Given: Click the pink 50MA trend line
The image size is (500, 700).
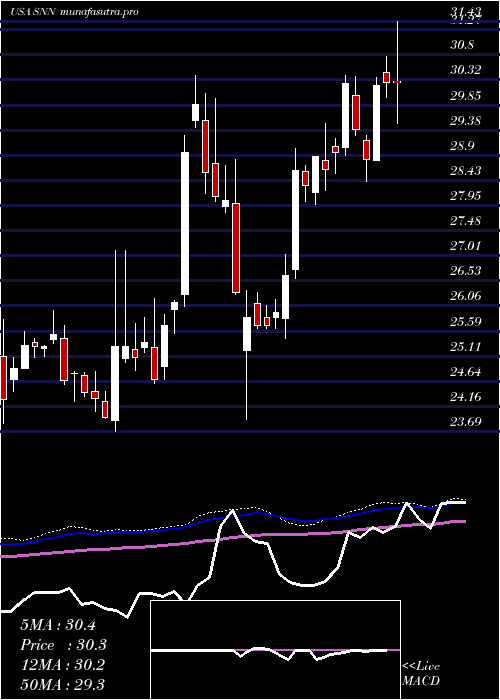Looking at the screenshot, I should 233,538.
